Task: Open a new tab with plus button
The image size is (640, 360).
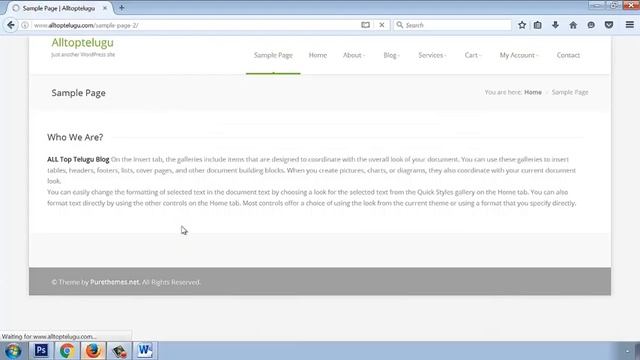Action: 121,8
